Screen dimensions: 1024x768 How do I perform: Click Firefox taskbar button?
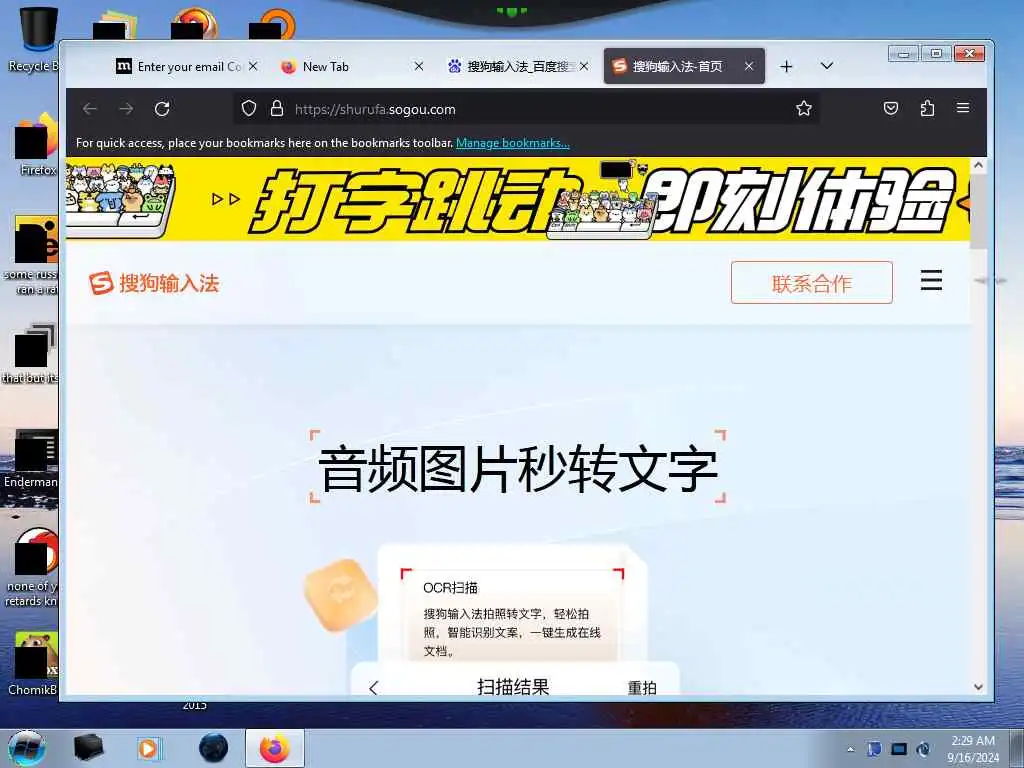[x=275, y=748]
